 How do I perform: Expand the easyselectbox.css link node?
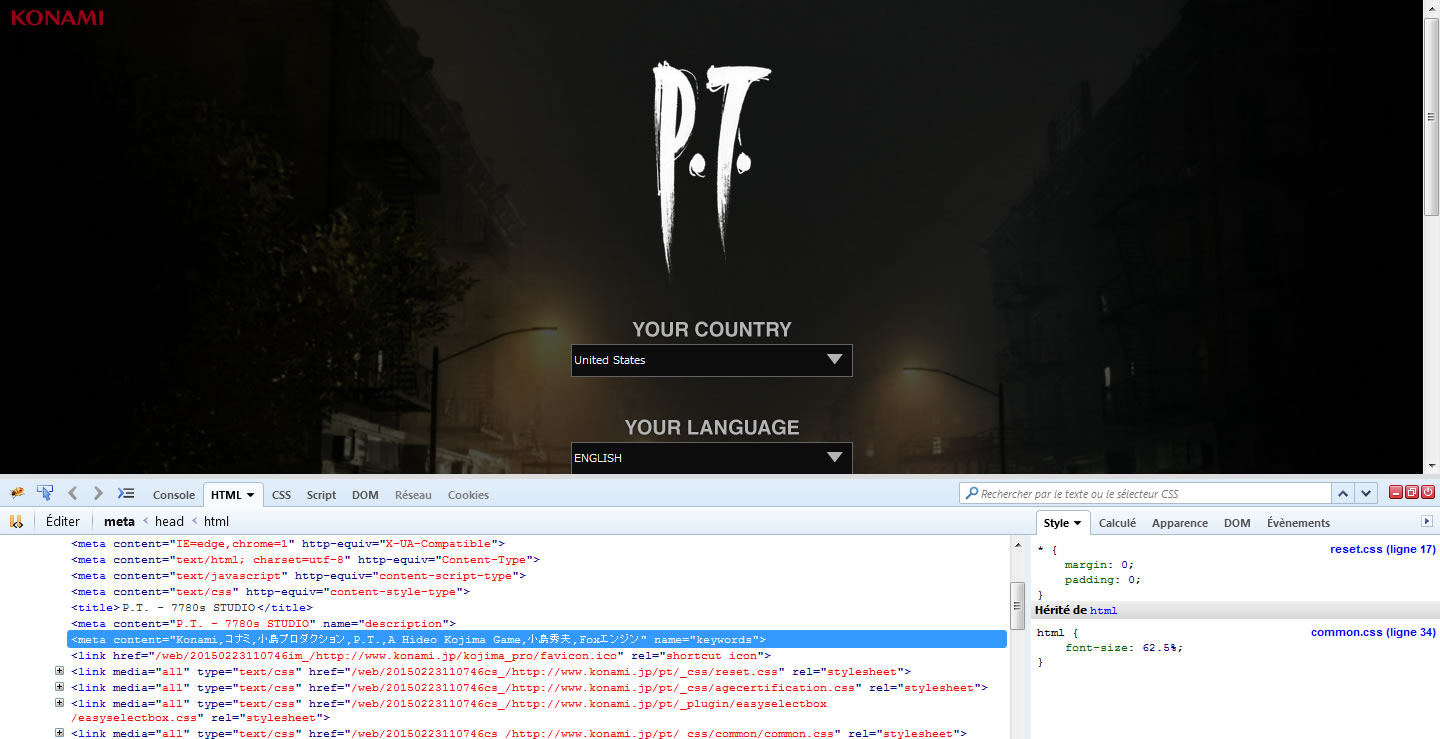click(60, 704)
